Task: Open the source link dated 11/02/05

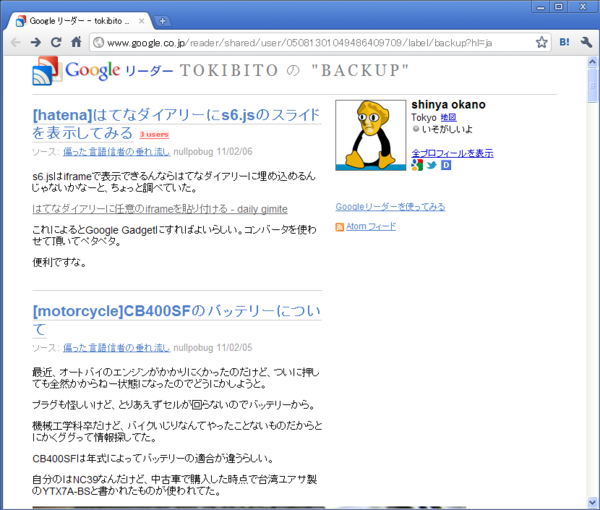Action: 116,347
